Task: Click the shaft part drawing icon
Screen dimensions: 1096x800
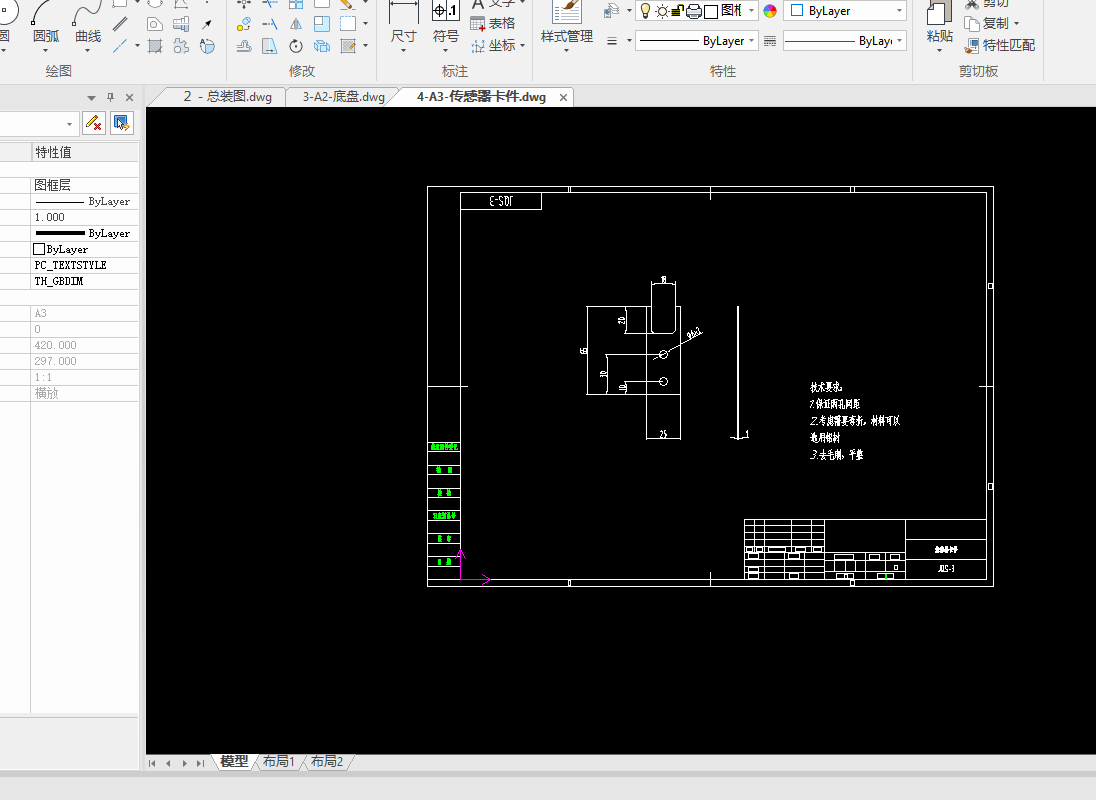Action: pos(181,24)
